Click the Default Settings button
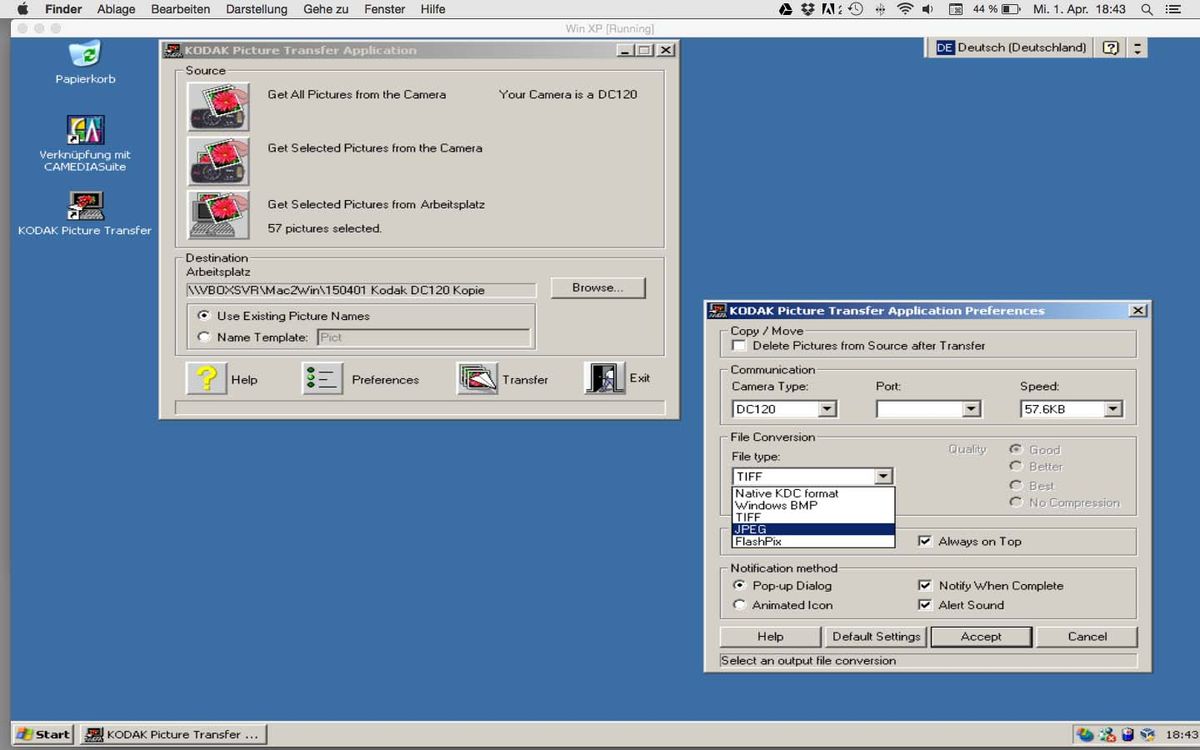The image size is (1200, 750). coord(876,636)
